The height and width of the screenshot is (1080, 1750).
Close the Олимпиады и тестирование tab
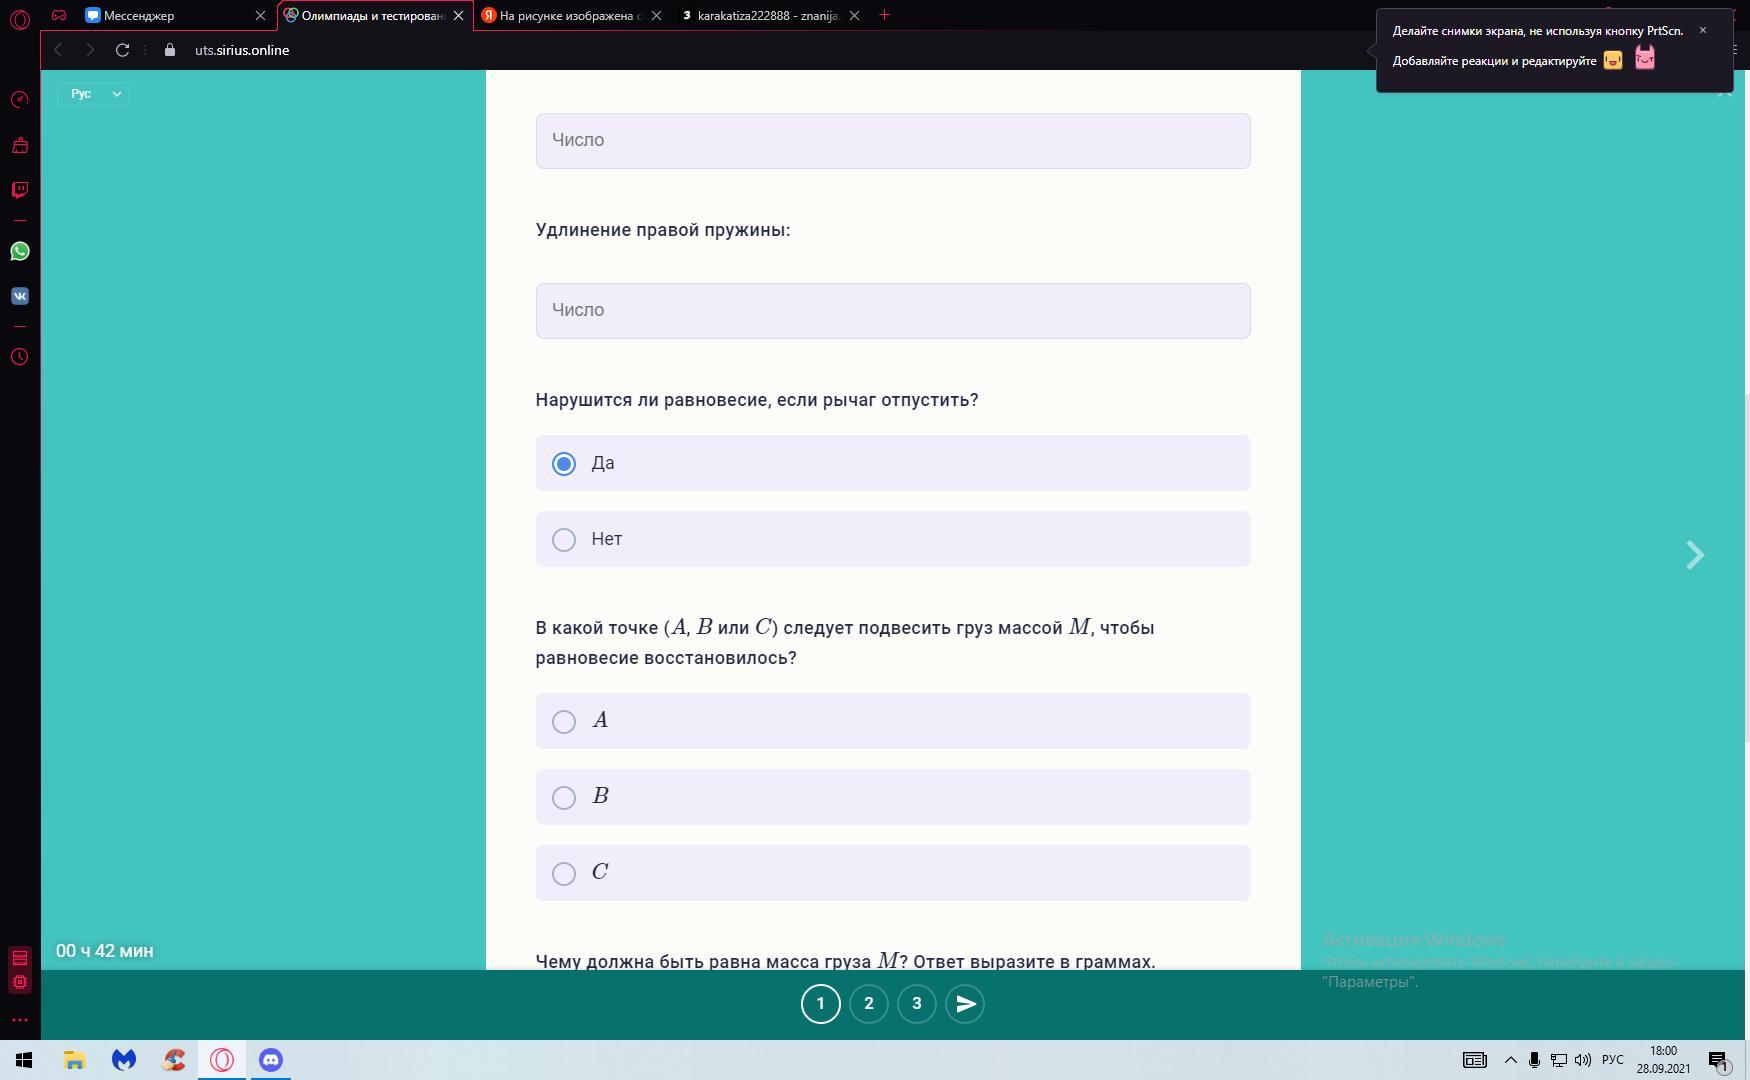[459, 16]
